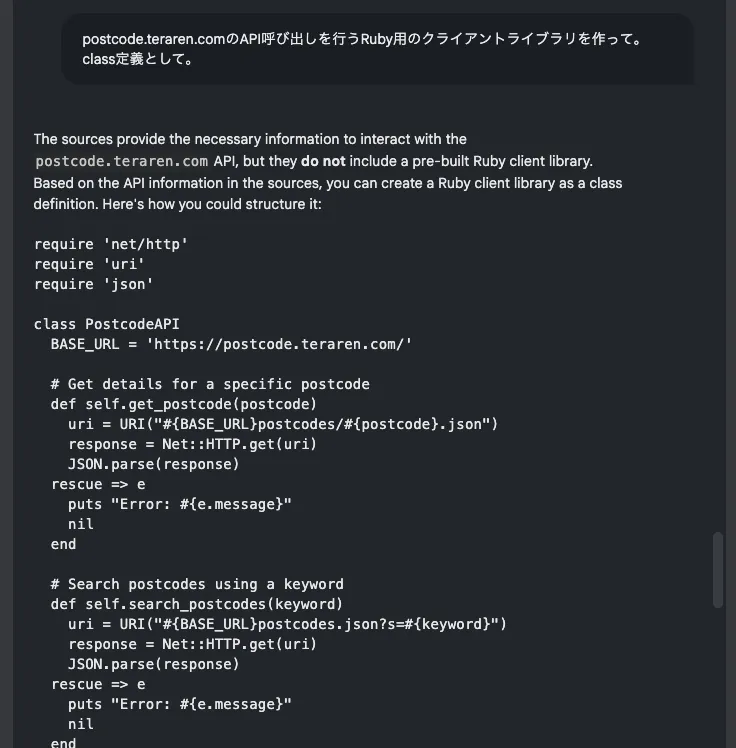The image size is (736, 748).
Task: Click "class定義として。" in the prompt
Action: [138, 59]
